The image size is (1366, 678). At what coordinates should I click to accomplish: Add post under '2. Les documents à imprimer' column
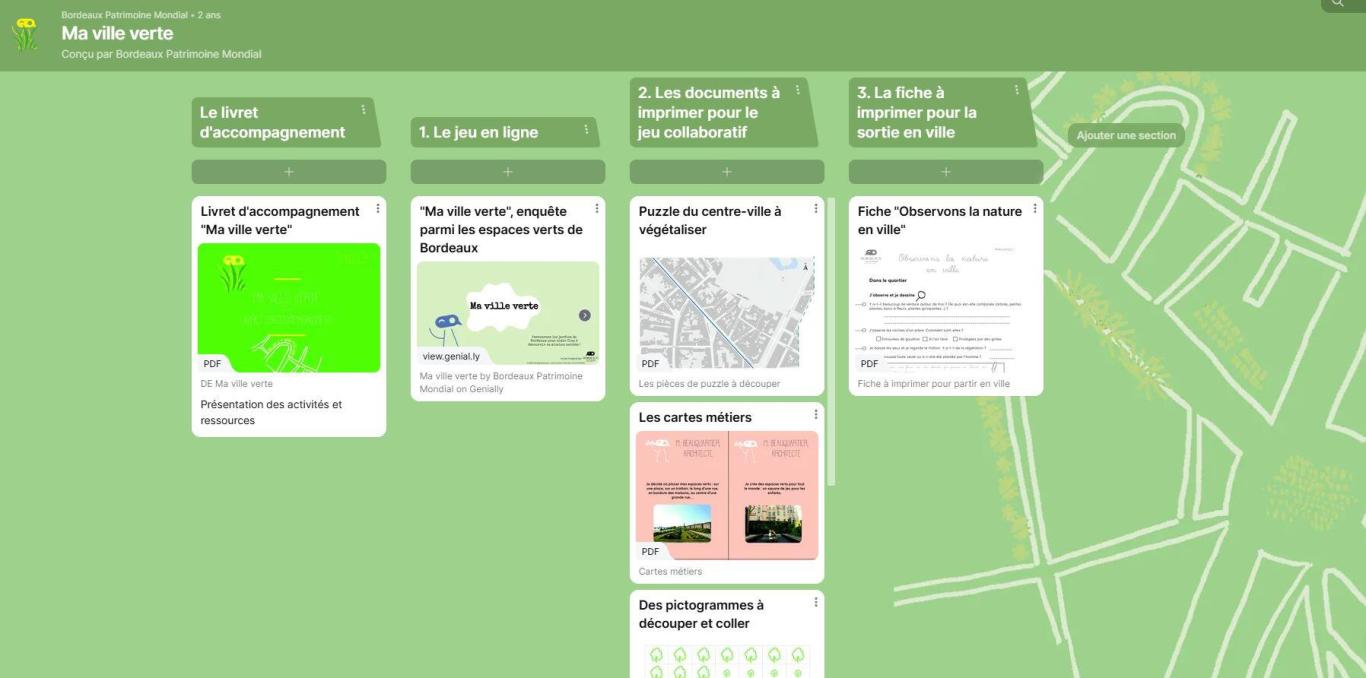pos(727,172)
